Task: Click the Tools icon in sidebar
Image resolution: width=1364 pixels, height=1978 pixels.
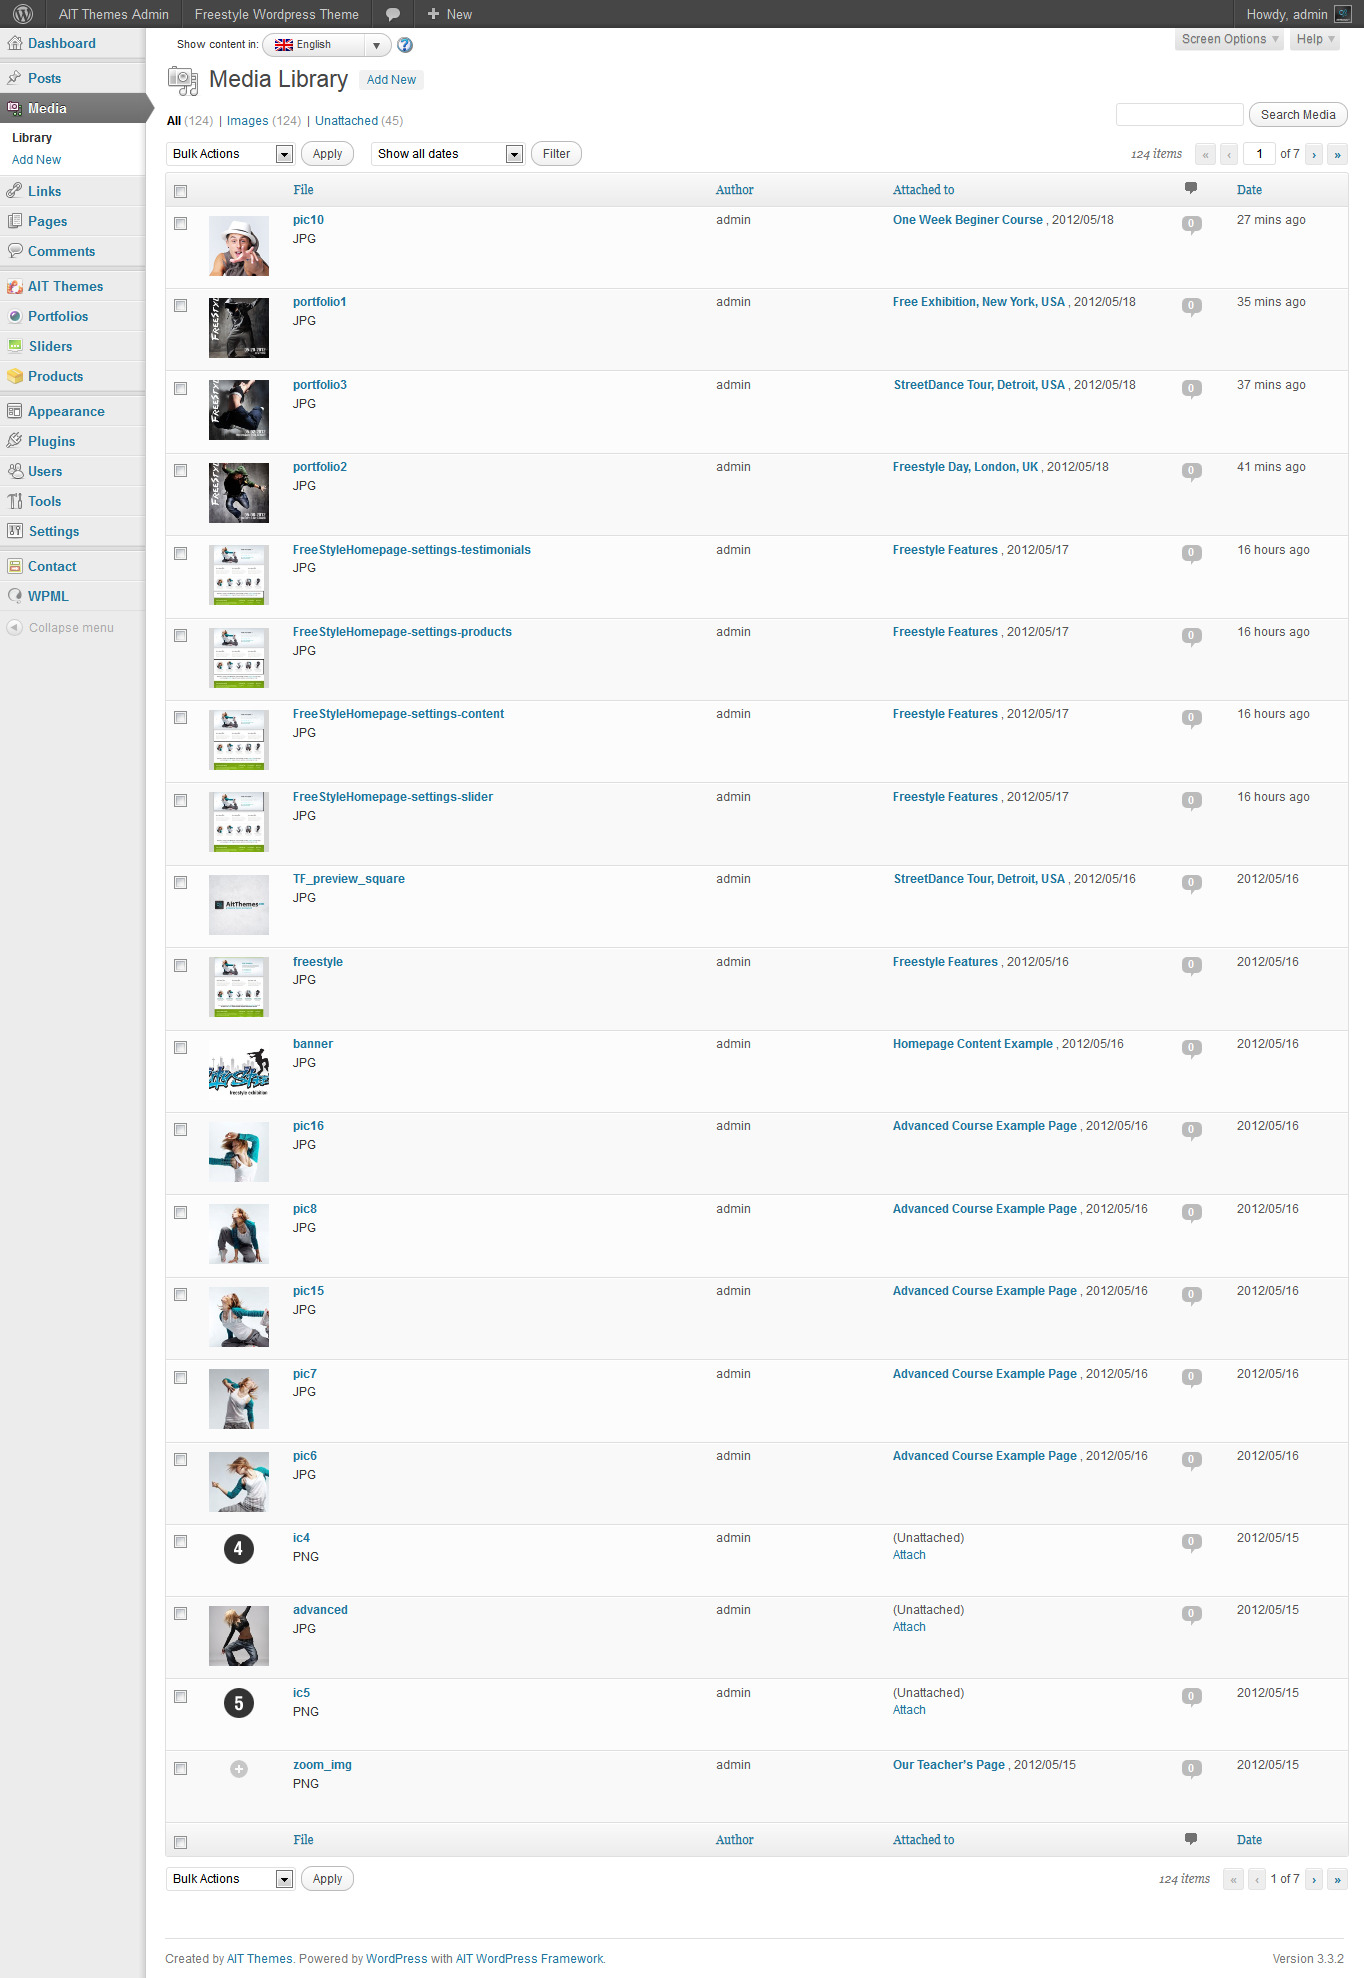Action: [x=15, y=501]
